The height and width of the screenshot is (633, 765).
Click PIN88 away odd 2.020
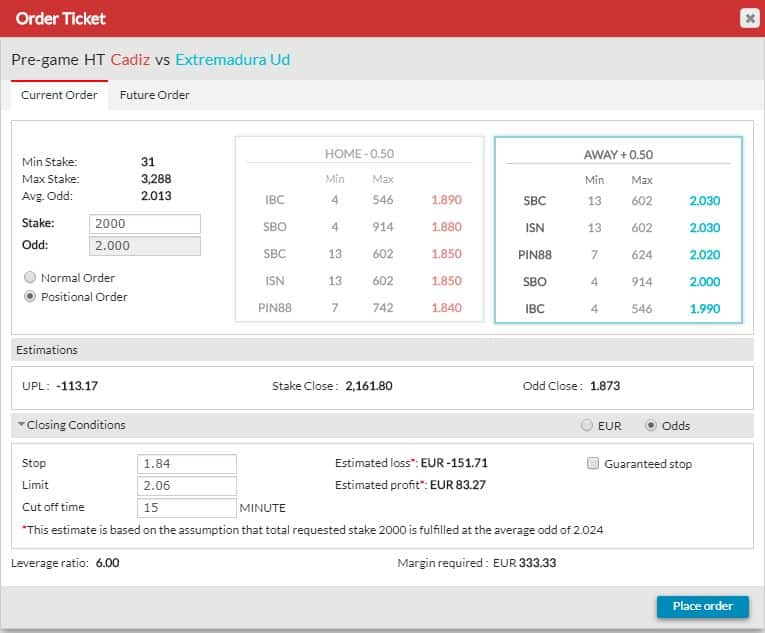click(705, 255)
